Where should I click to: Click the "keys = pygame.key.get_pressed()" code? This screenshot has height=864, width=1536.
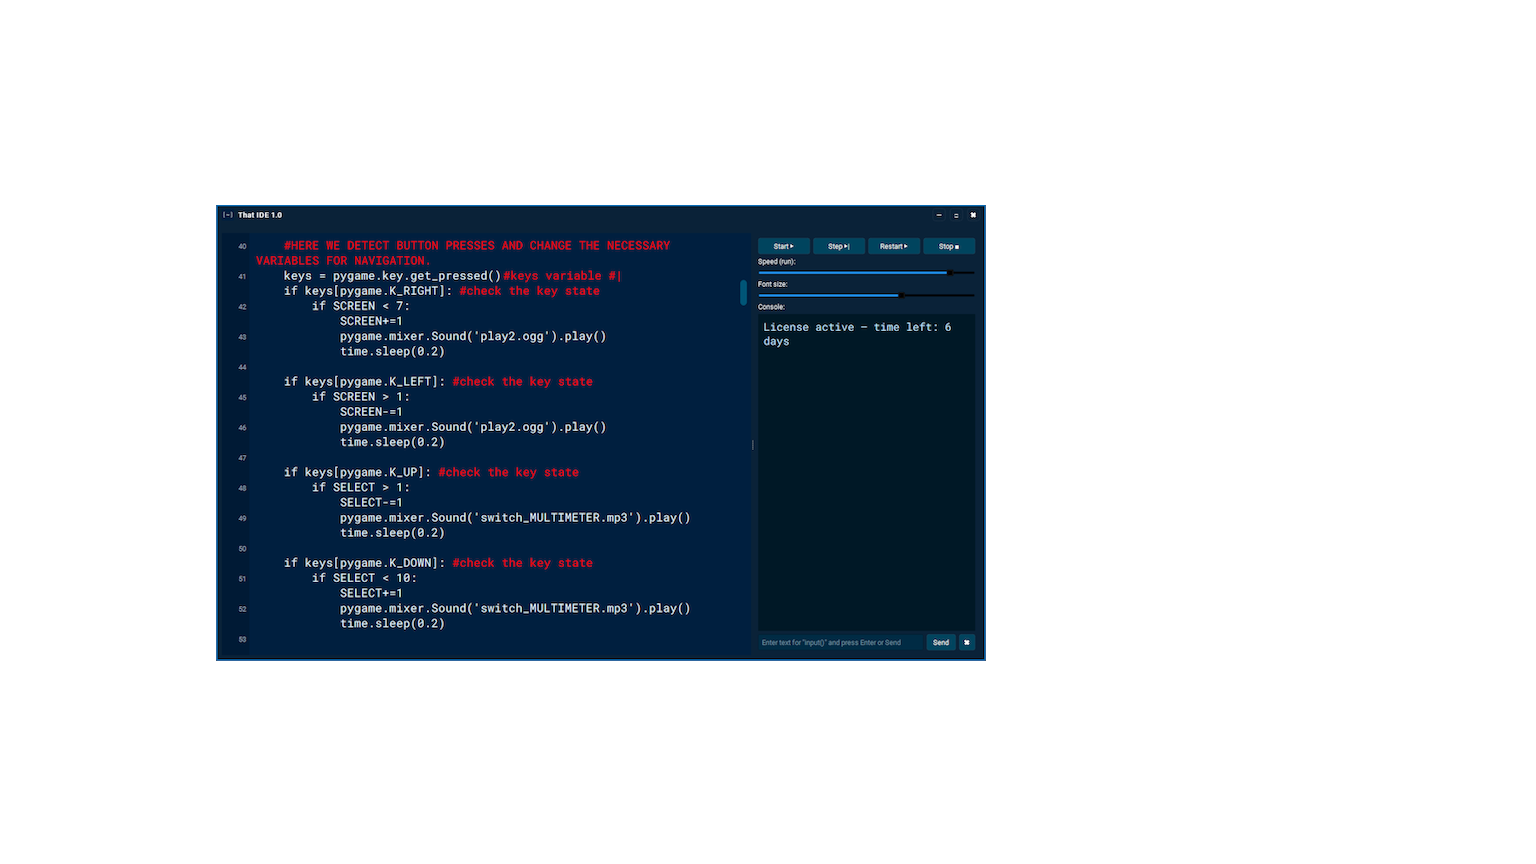392,276
